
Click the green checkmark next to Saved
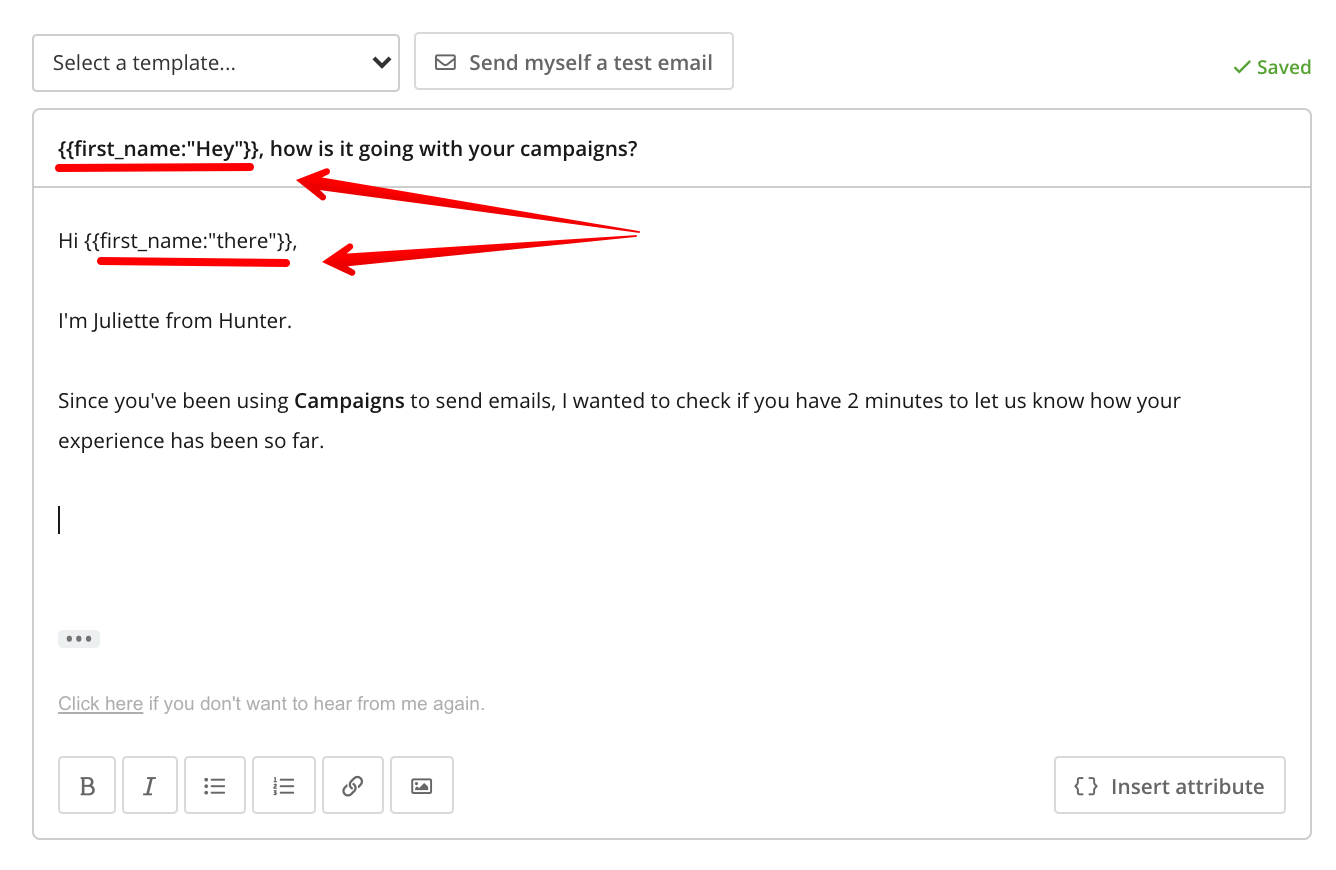point(1241,66)
